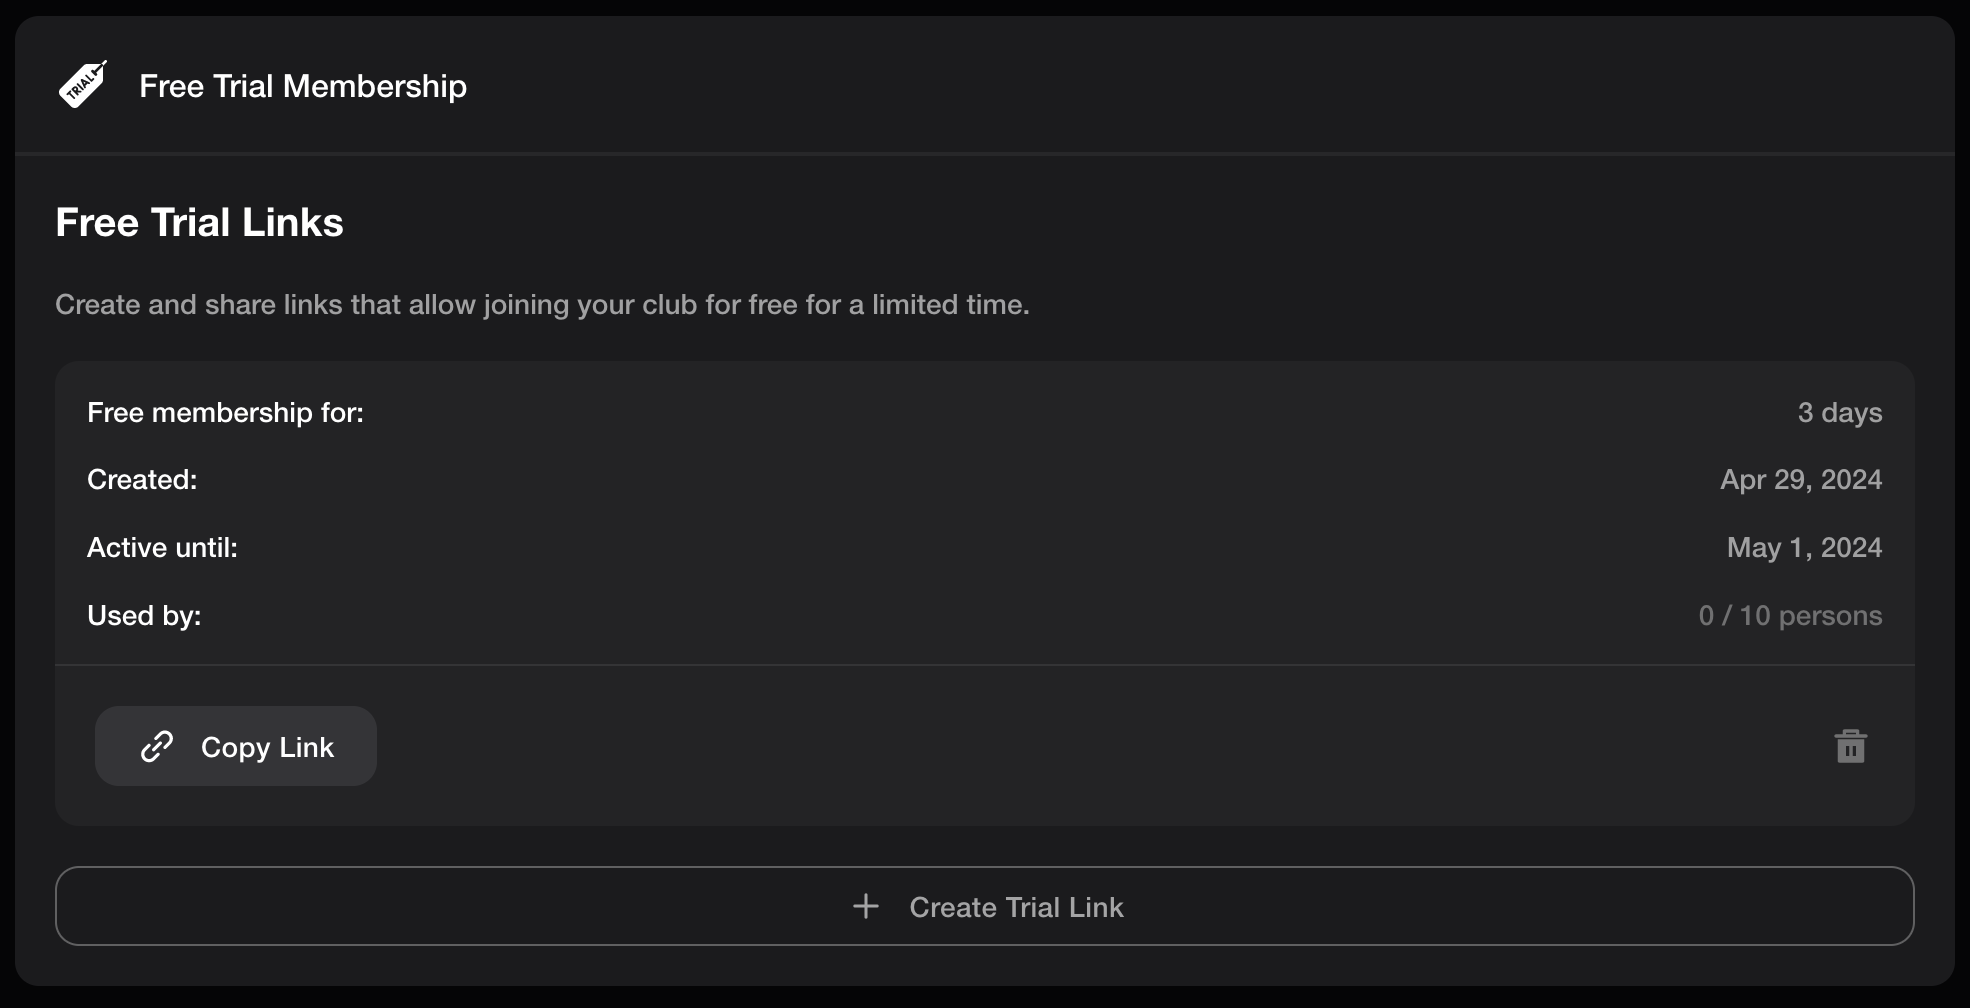Viewport: 1970px width, 1008px height.
Task: Click the 'Created:' label
Action: click(142, 480)
